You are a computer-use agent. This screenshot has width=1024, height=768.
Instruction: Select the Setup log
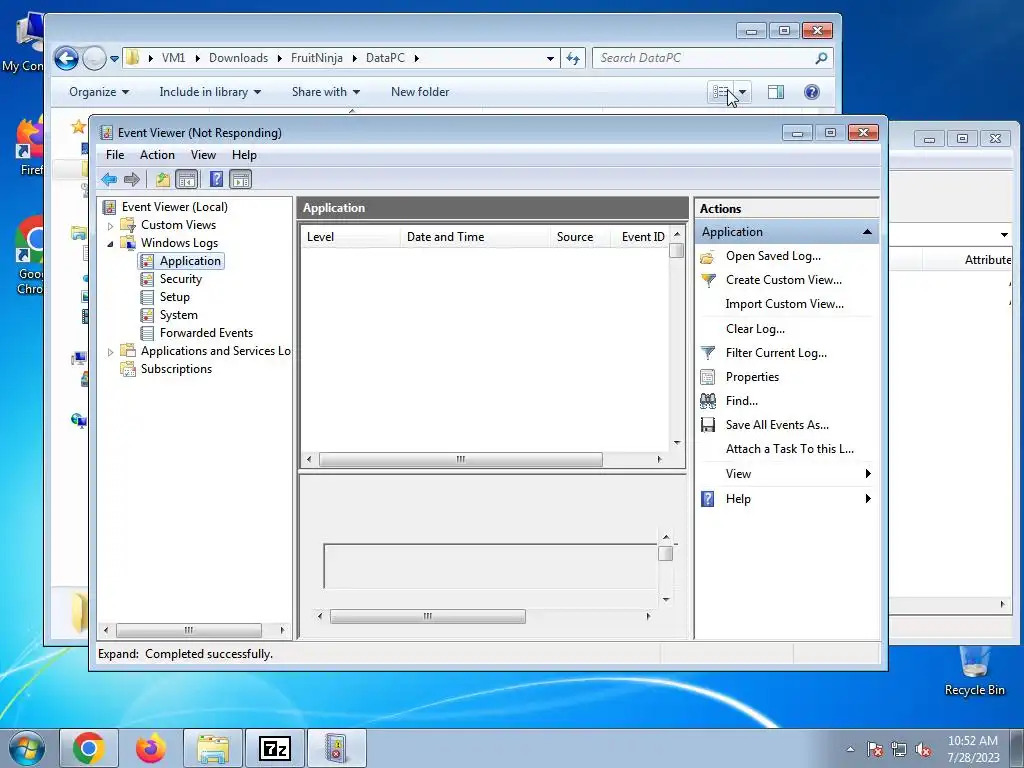pos(174,297)
